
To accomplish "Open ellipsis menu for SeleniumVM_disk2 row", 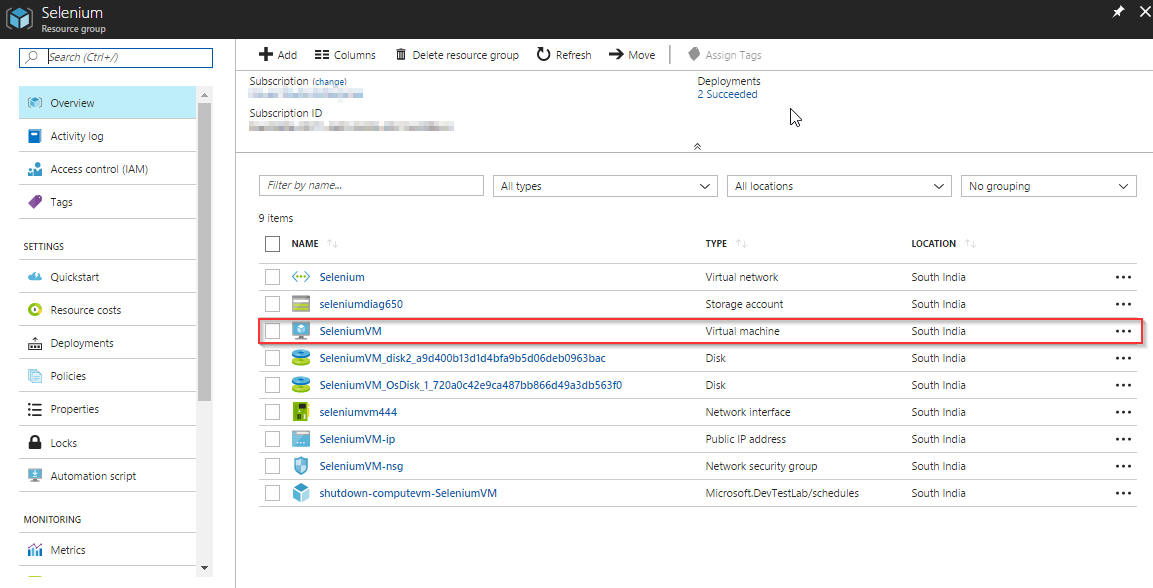I will (1123, 358).
